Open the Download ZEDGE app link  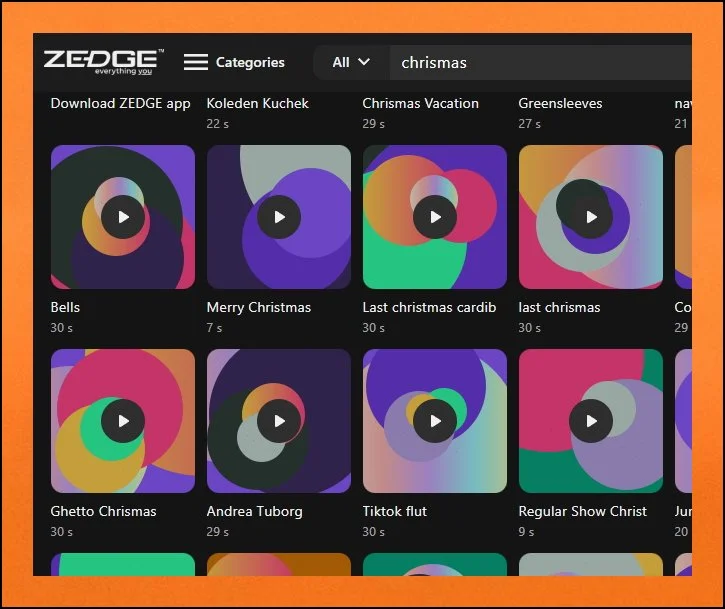(120, 103)
